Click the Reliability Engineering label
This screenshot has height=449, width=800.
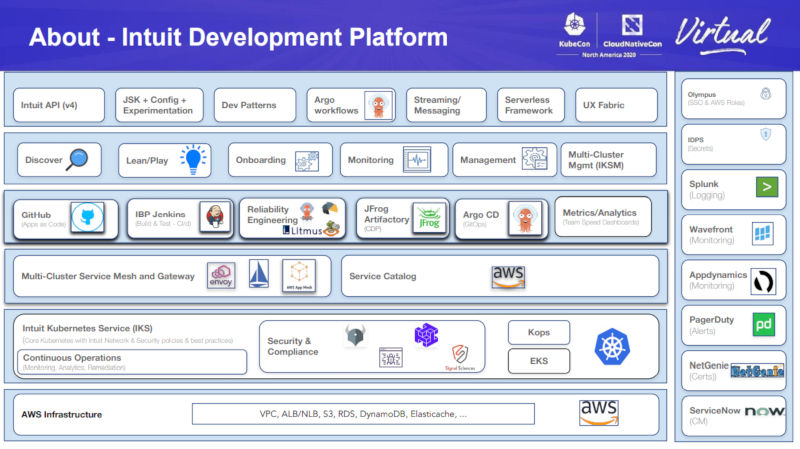[272, 214]
